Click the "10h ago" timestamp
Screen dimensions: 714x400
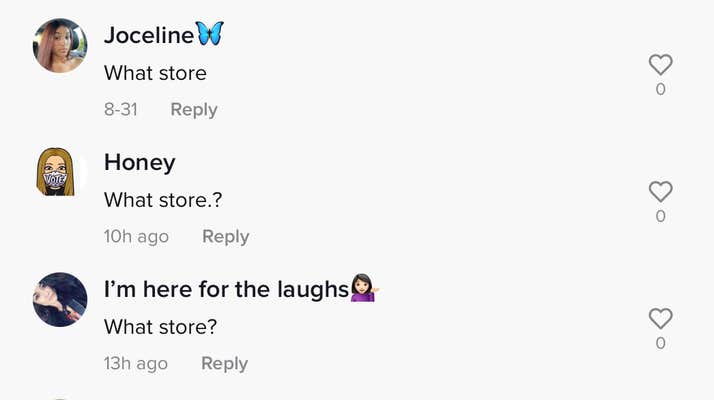(136, 237)
